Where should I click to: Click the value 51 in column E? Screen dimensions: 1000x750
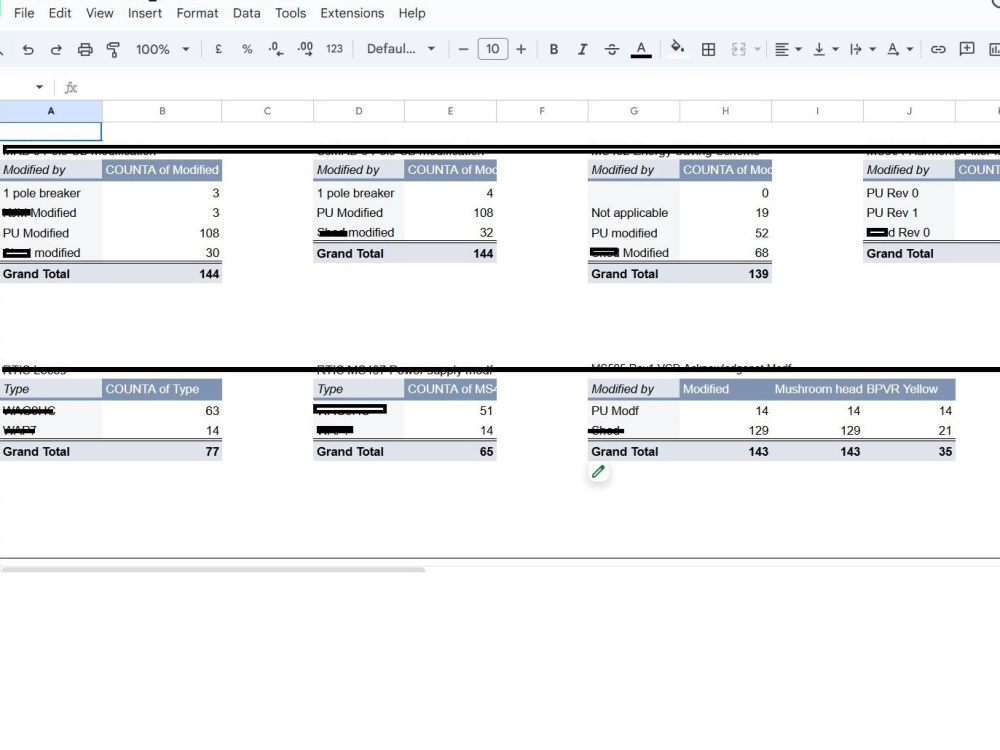(487, 411)
